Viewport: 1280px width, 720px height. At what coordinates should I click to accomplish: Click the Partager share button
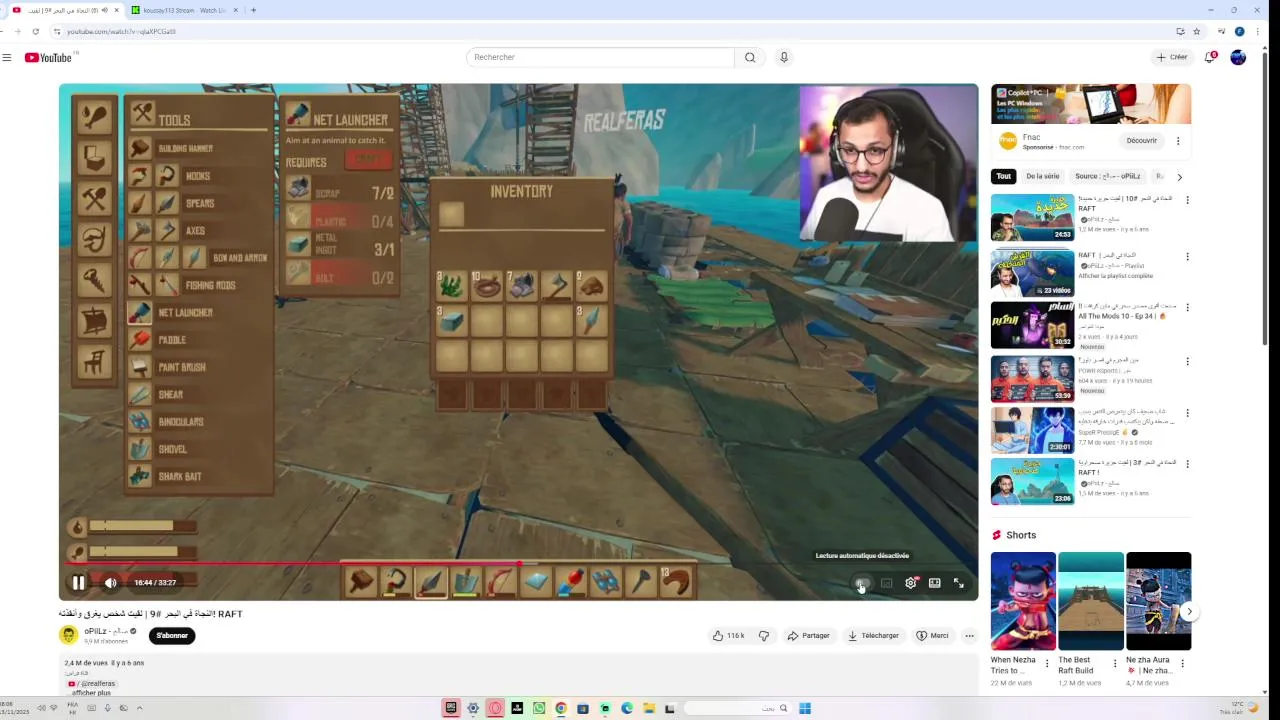(x=809, y=636)
